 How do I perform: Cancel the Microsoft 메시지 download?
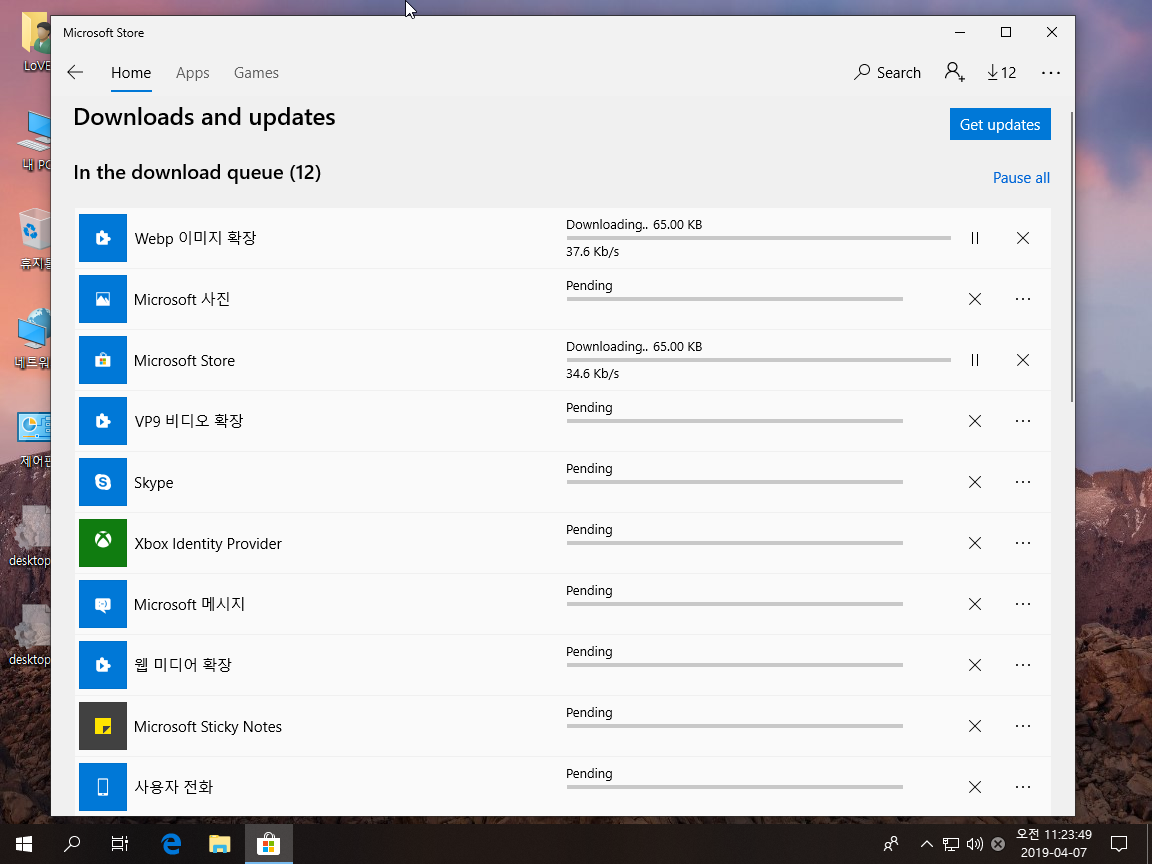tap(974, 604)
